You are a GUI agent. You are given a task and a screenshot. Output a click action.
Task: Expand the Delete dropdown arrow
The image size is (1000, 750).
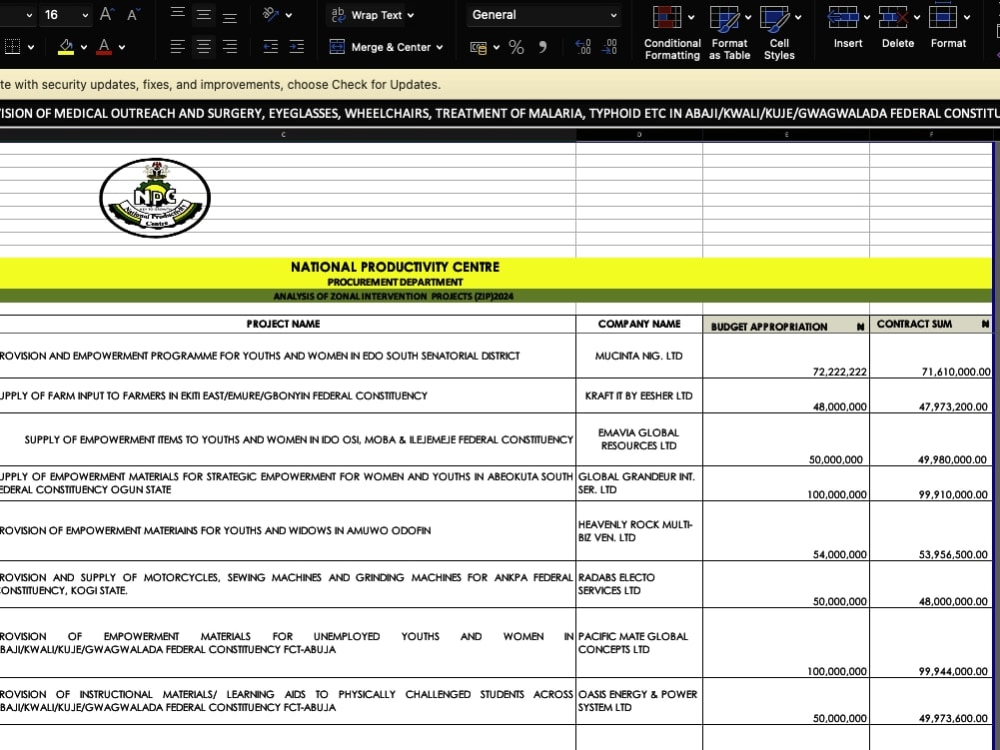[x=917, y=17]
